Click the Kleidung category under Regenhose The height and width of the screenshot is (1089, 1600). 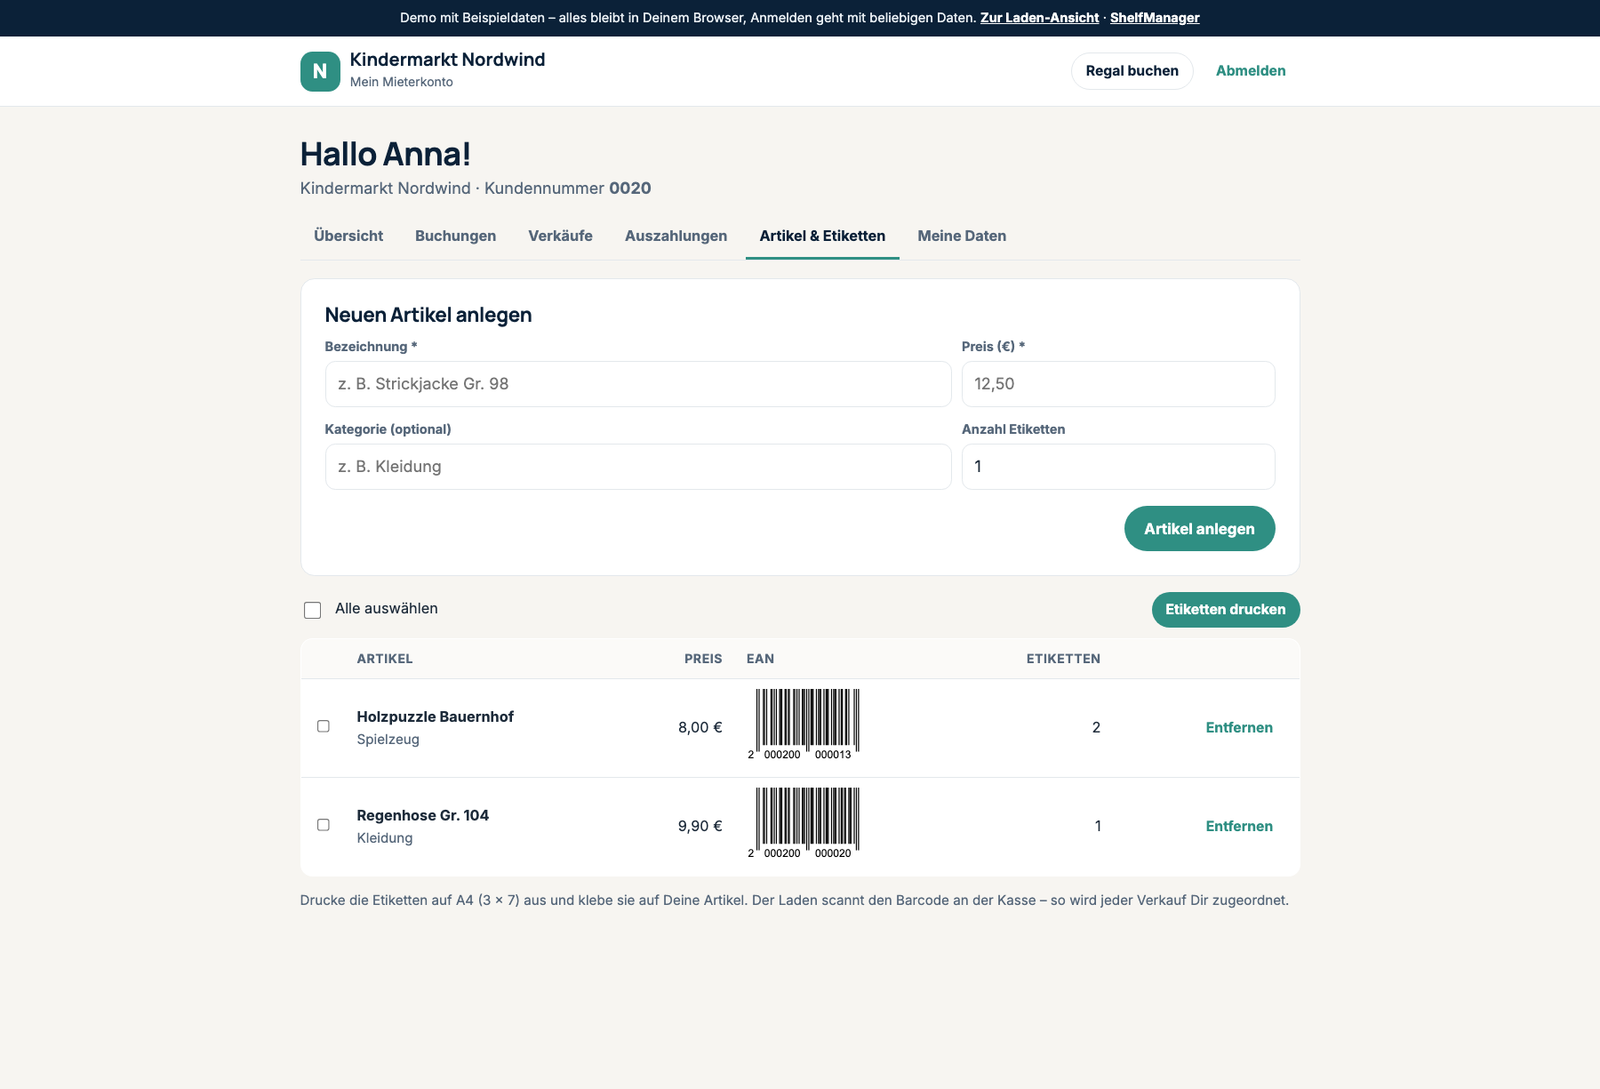[385, 838]
